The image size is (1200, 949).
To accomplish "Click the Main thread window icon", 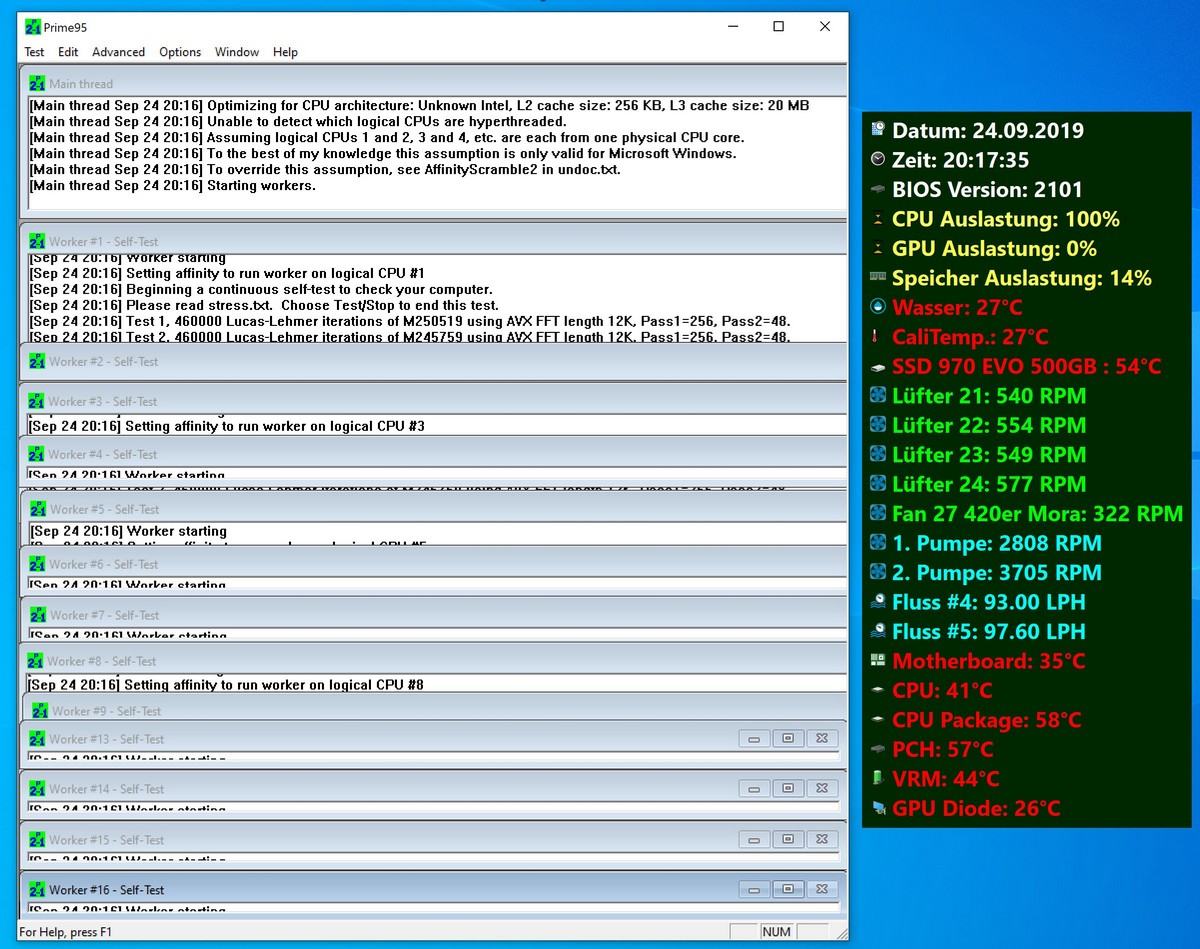I will coord(37,84).
